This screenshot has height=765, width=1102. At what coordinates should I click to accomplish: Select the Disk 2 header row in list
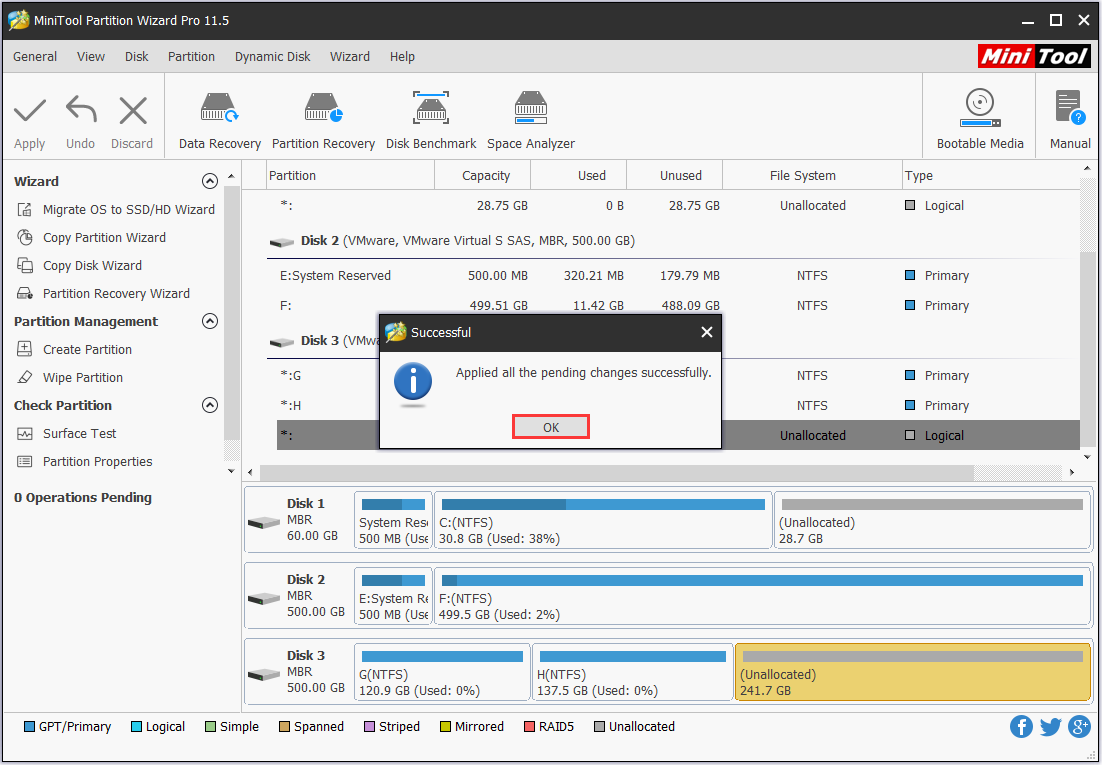point(673,241)
